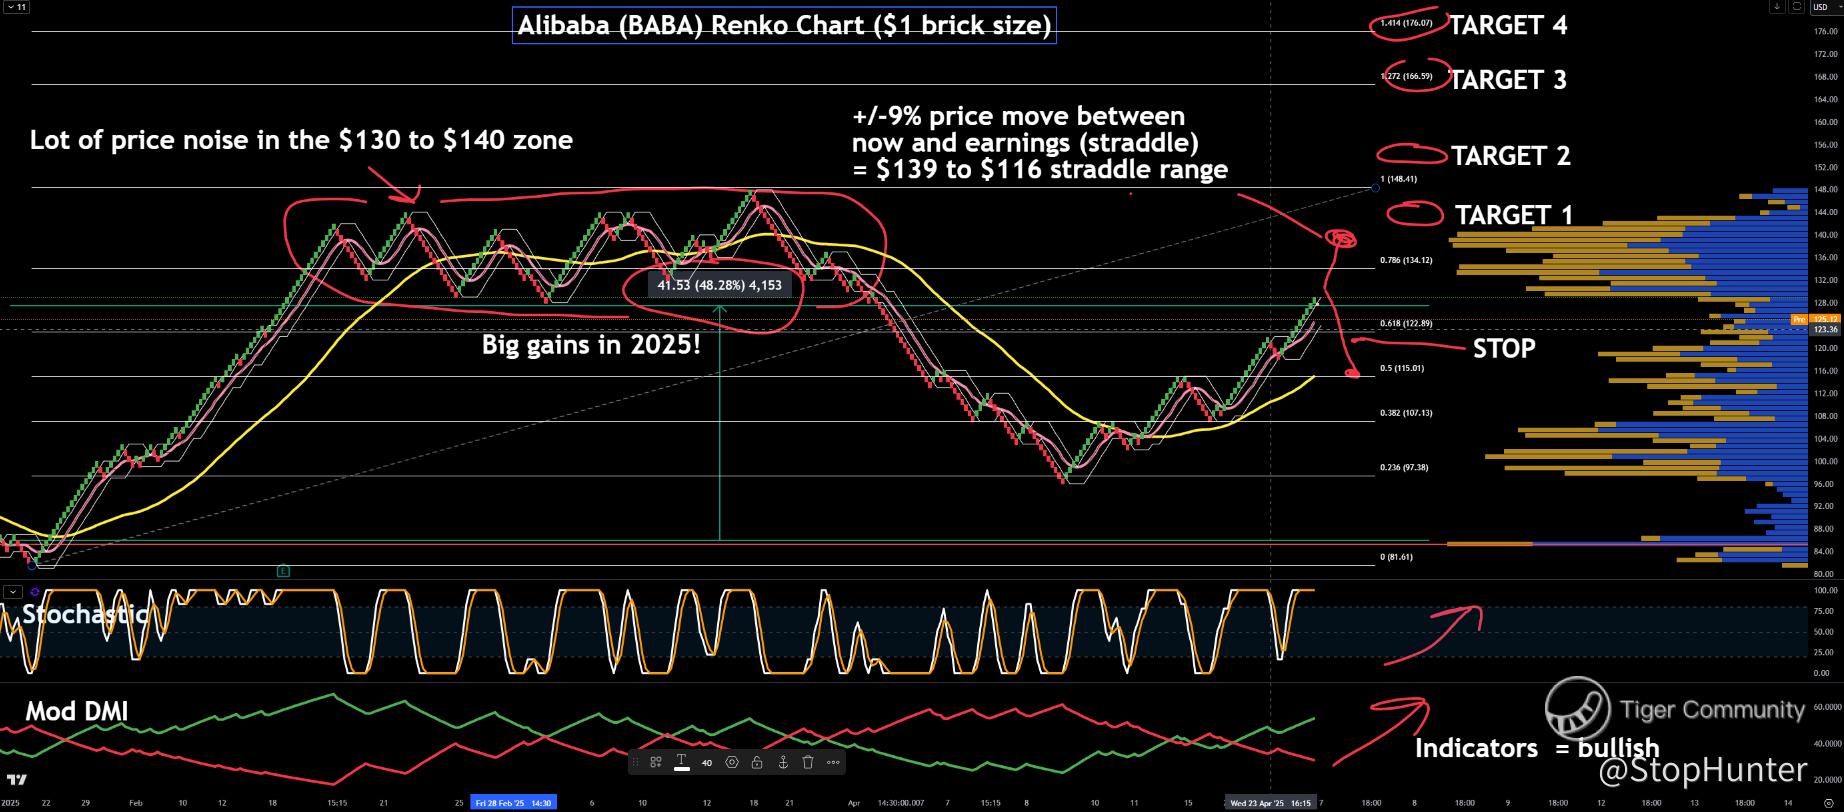Change text color in the drawing toolbar
Screen dimensions: 1844x812
[682, 762]
